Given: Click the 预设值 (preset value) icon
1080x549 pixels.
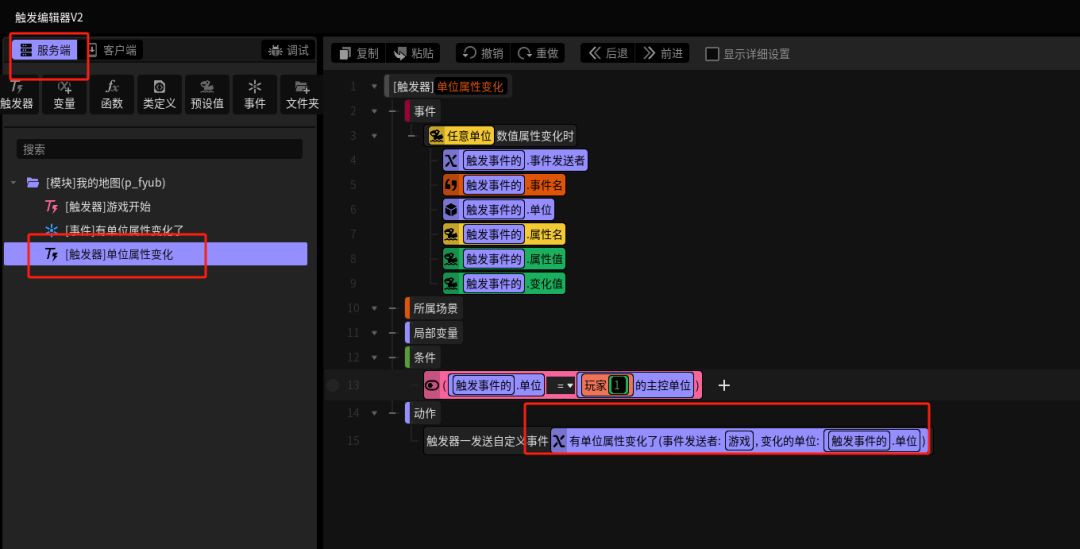Looking at the screenshot, I should click(207, 94).
